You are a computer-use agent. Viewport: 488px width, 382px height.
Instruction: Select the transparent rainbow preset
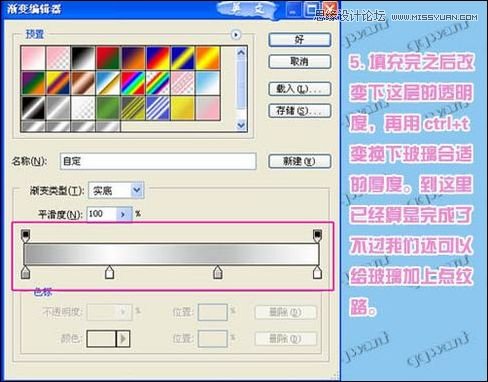pos(158,83)
